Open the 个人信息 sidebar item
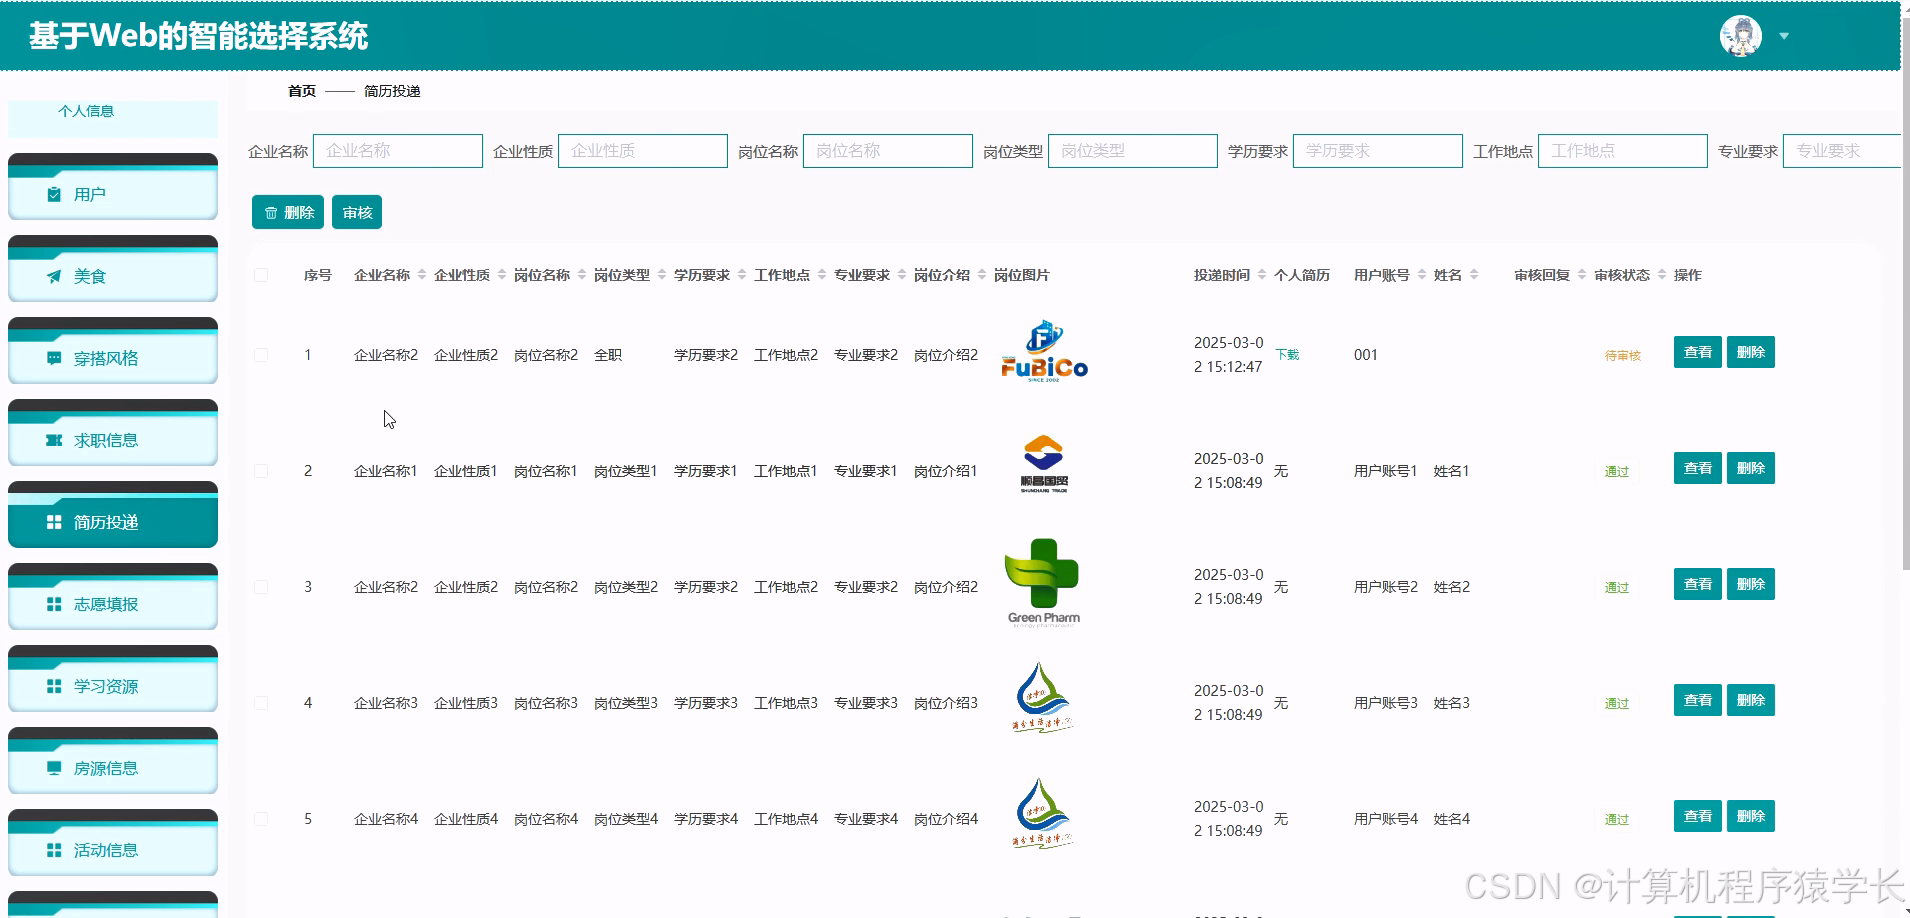 (x=113, y=116)
